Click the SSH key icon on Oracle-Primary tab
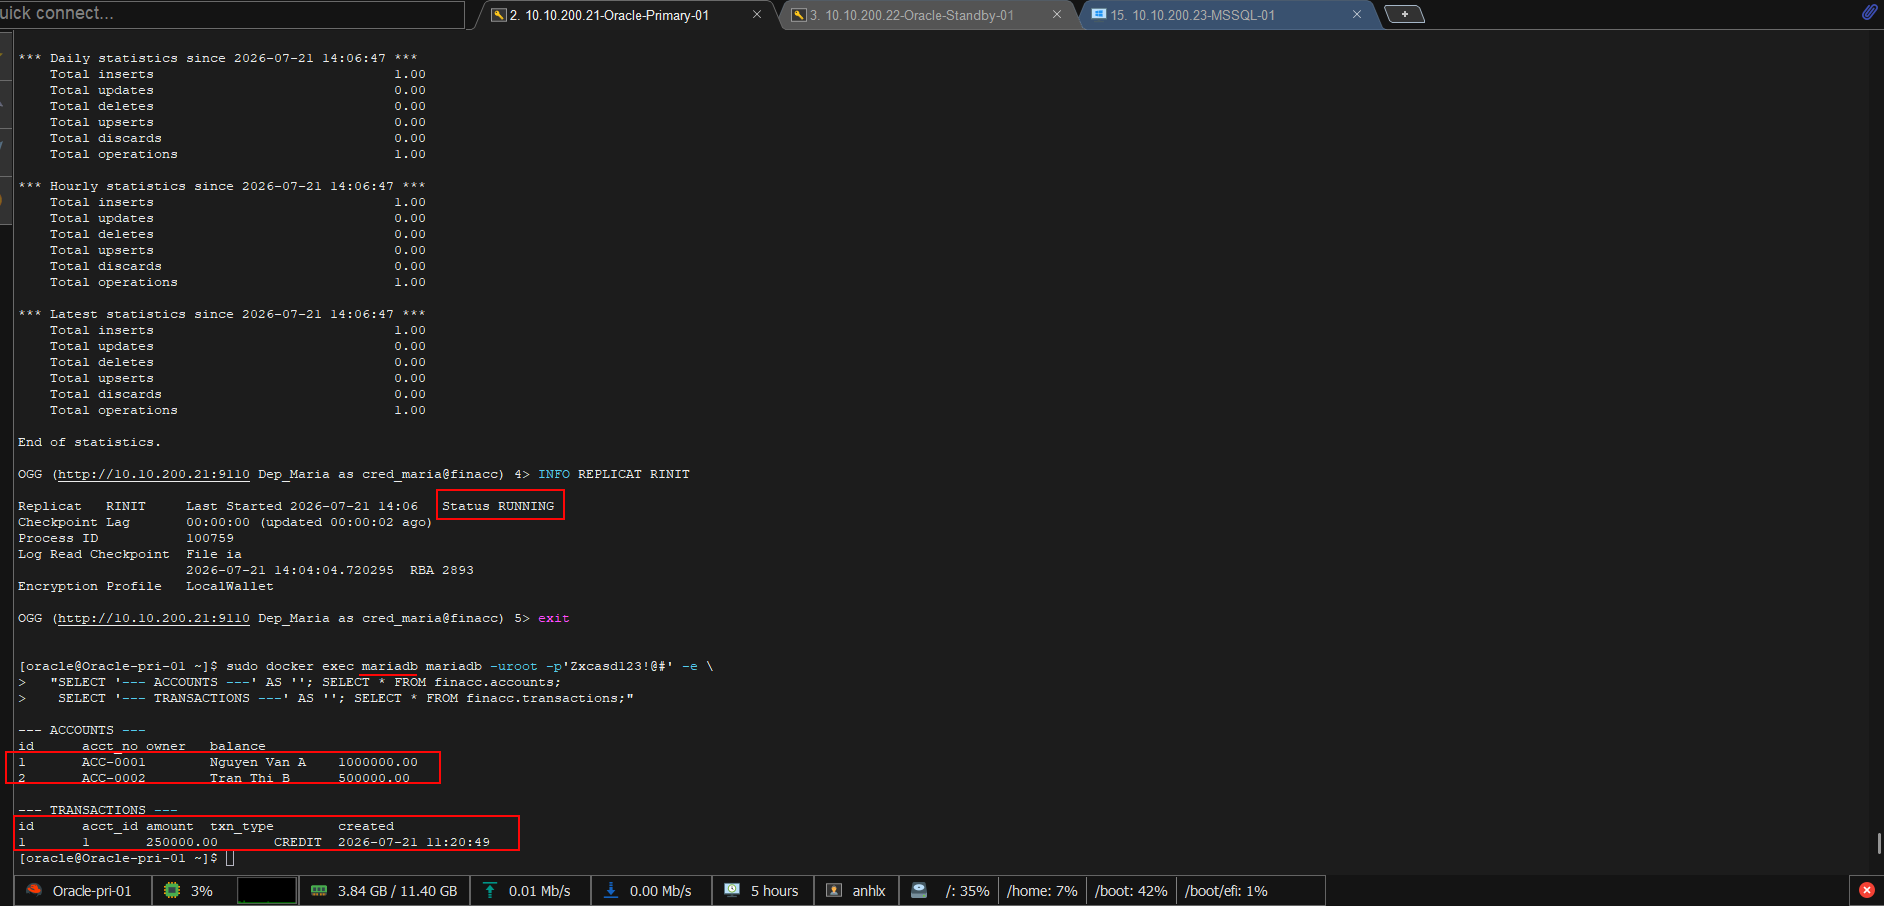The image size is (1884, 906). [x=498, y=15]
